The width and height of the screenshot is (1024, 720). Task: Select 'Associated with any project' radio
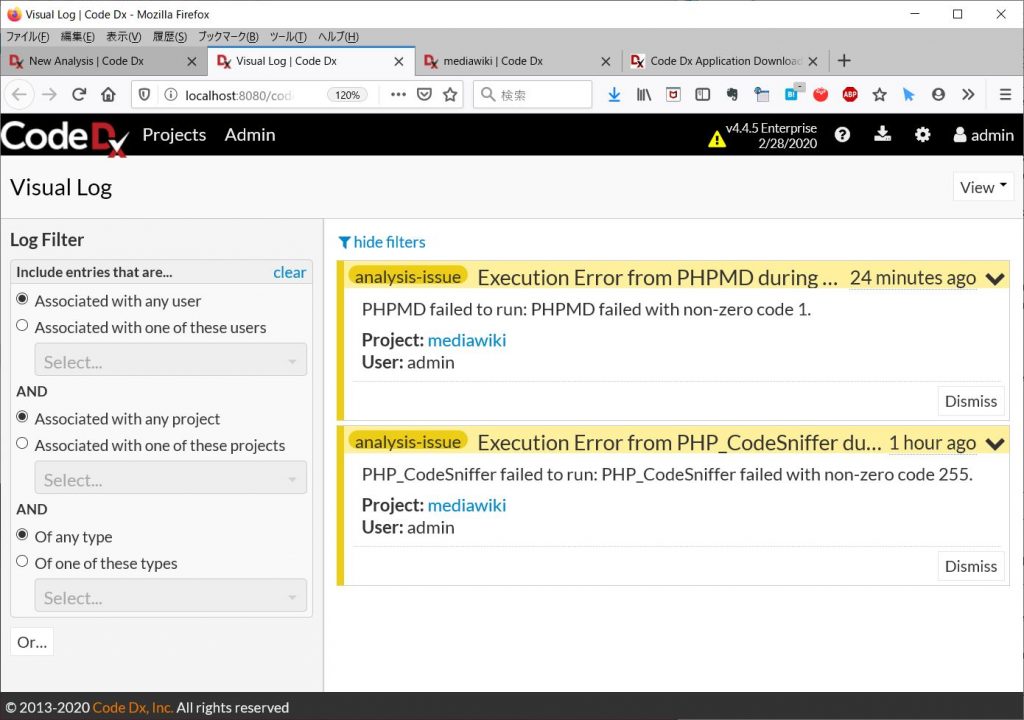click(x=22, y=417)
